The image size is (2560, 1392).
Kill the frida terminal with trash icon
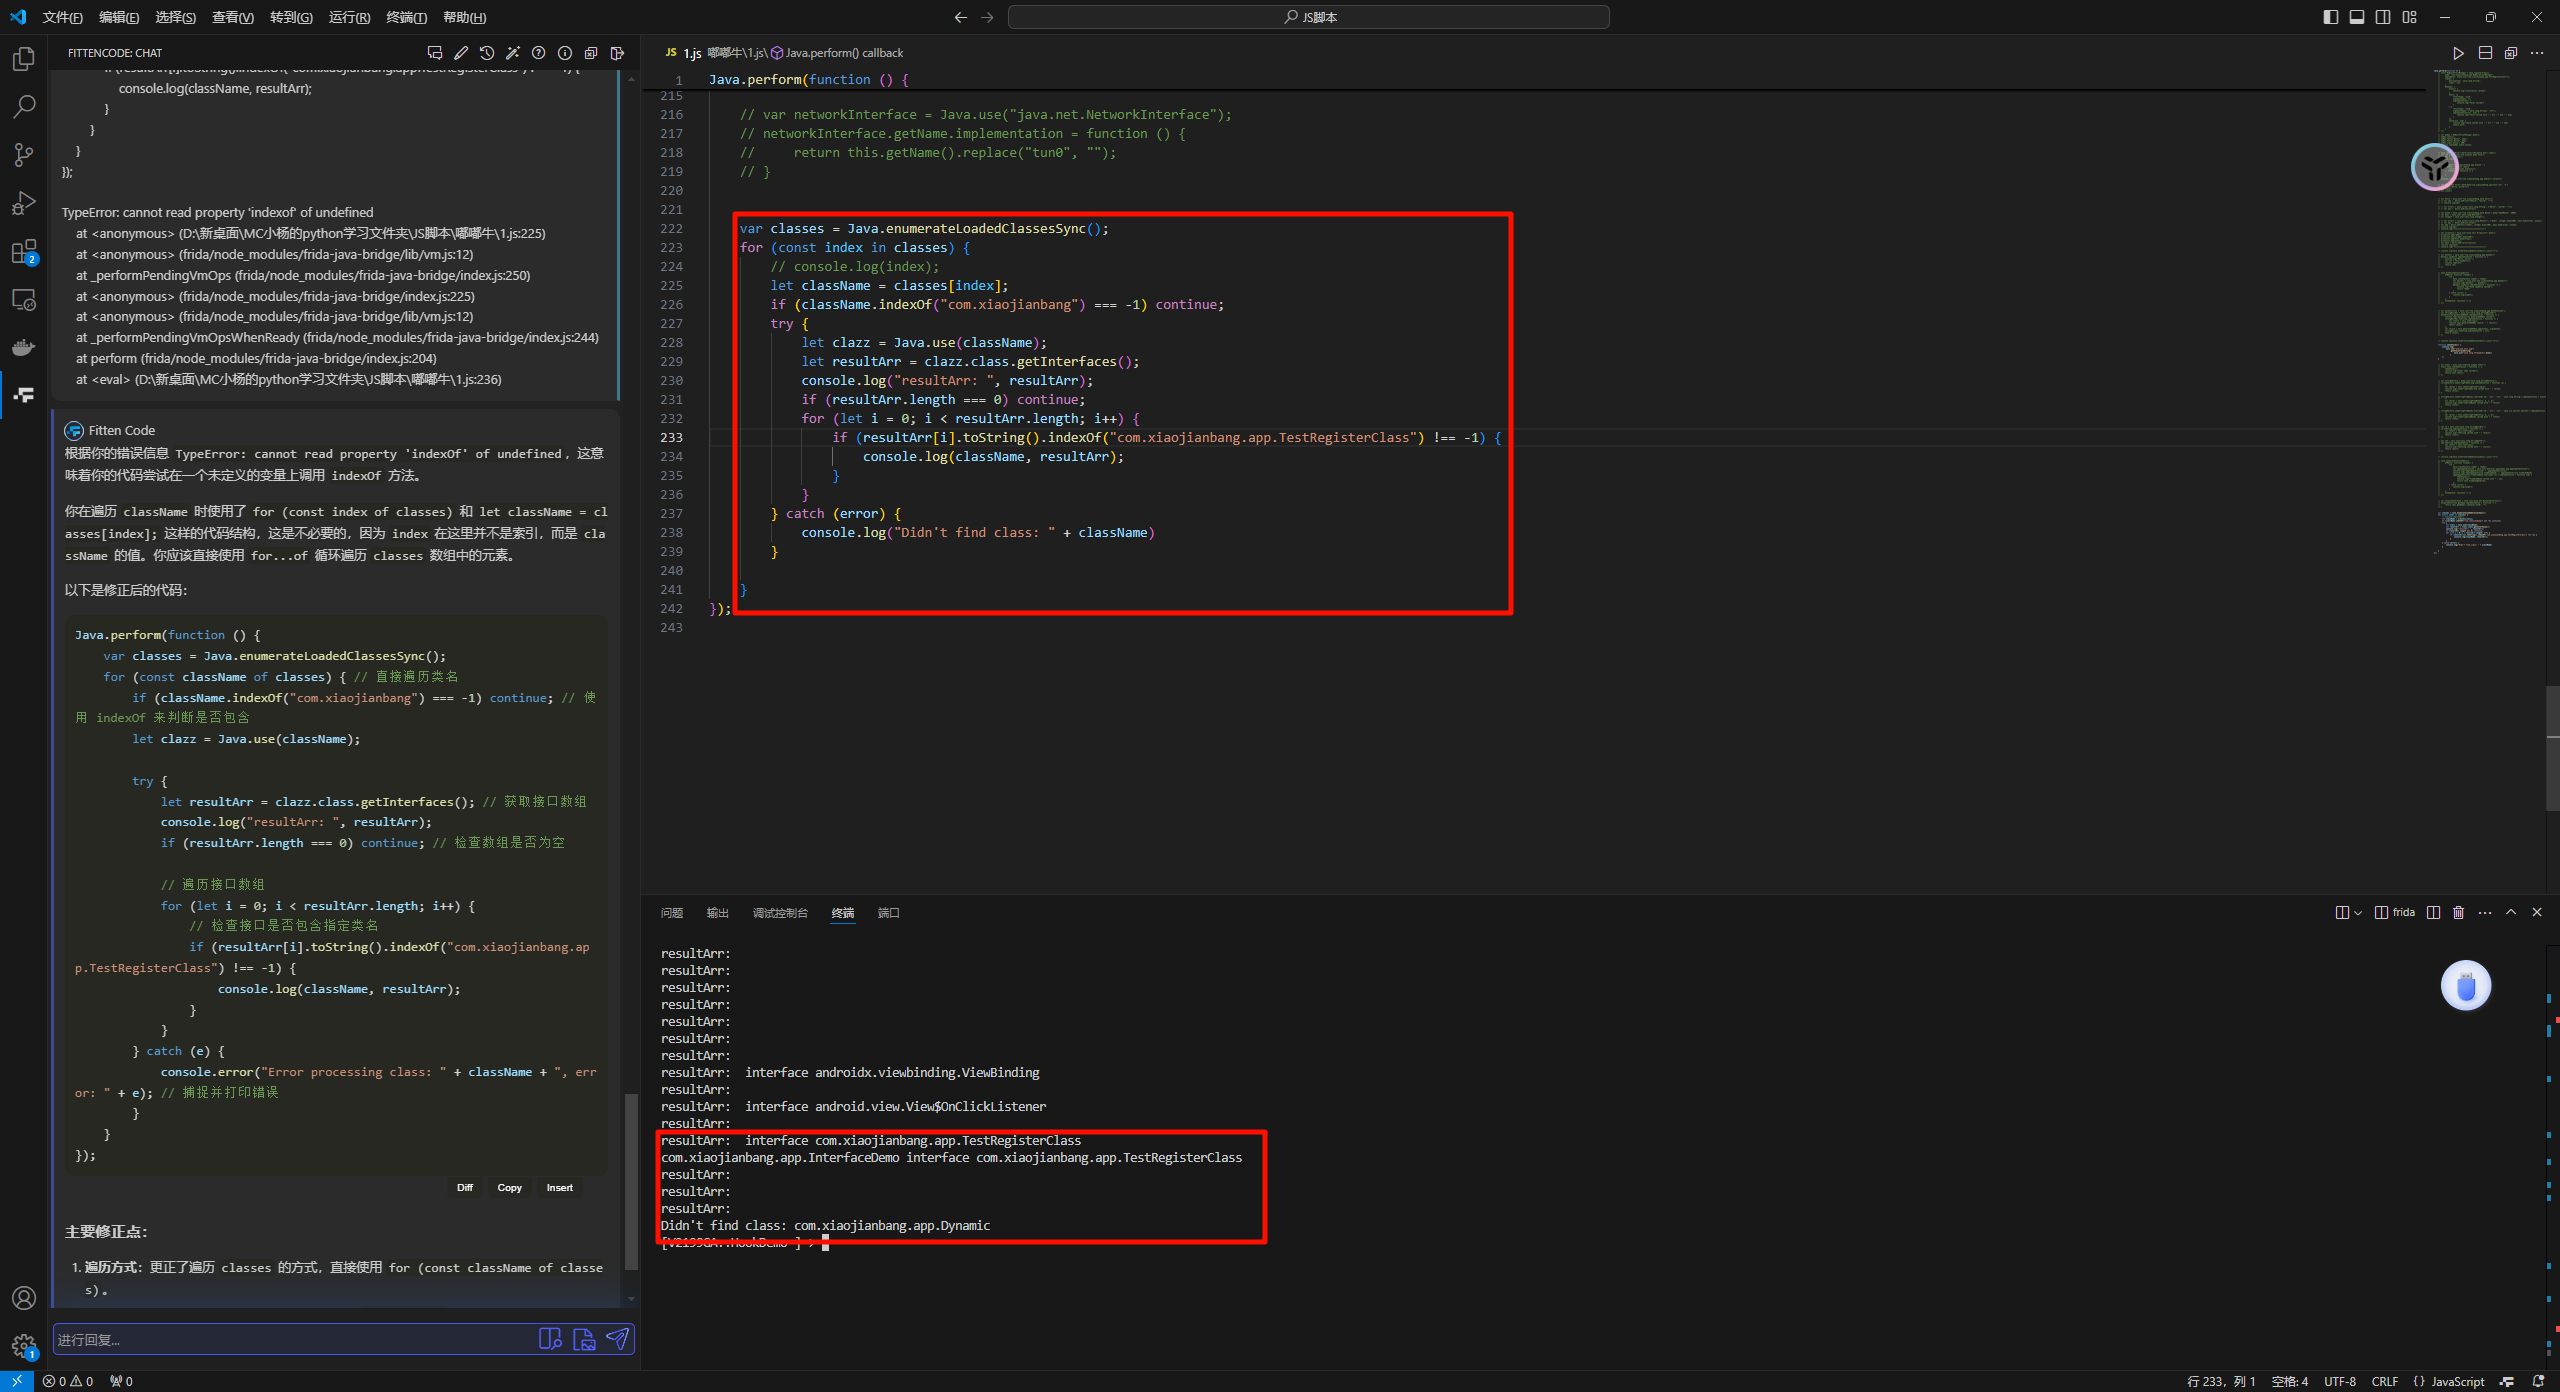2459,912
